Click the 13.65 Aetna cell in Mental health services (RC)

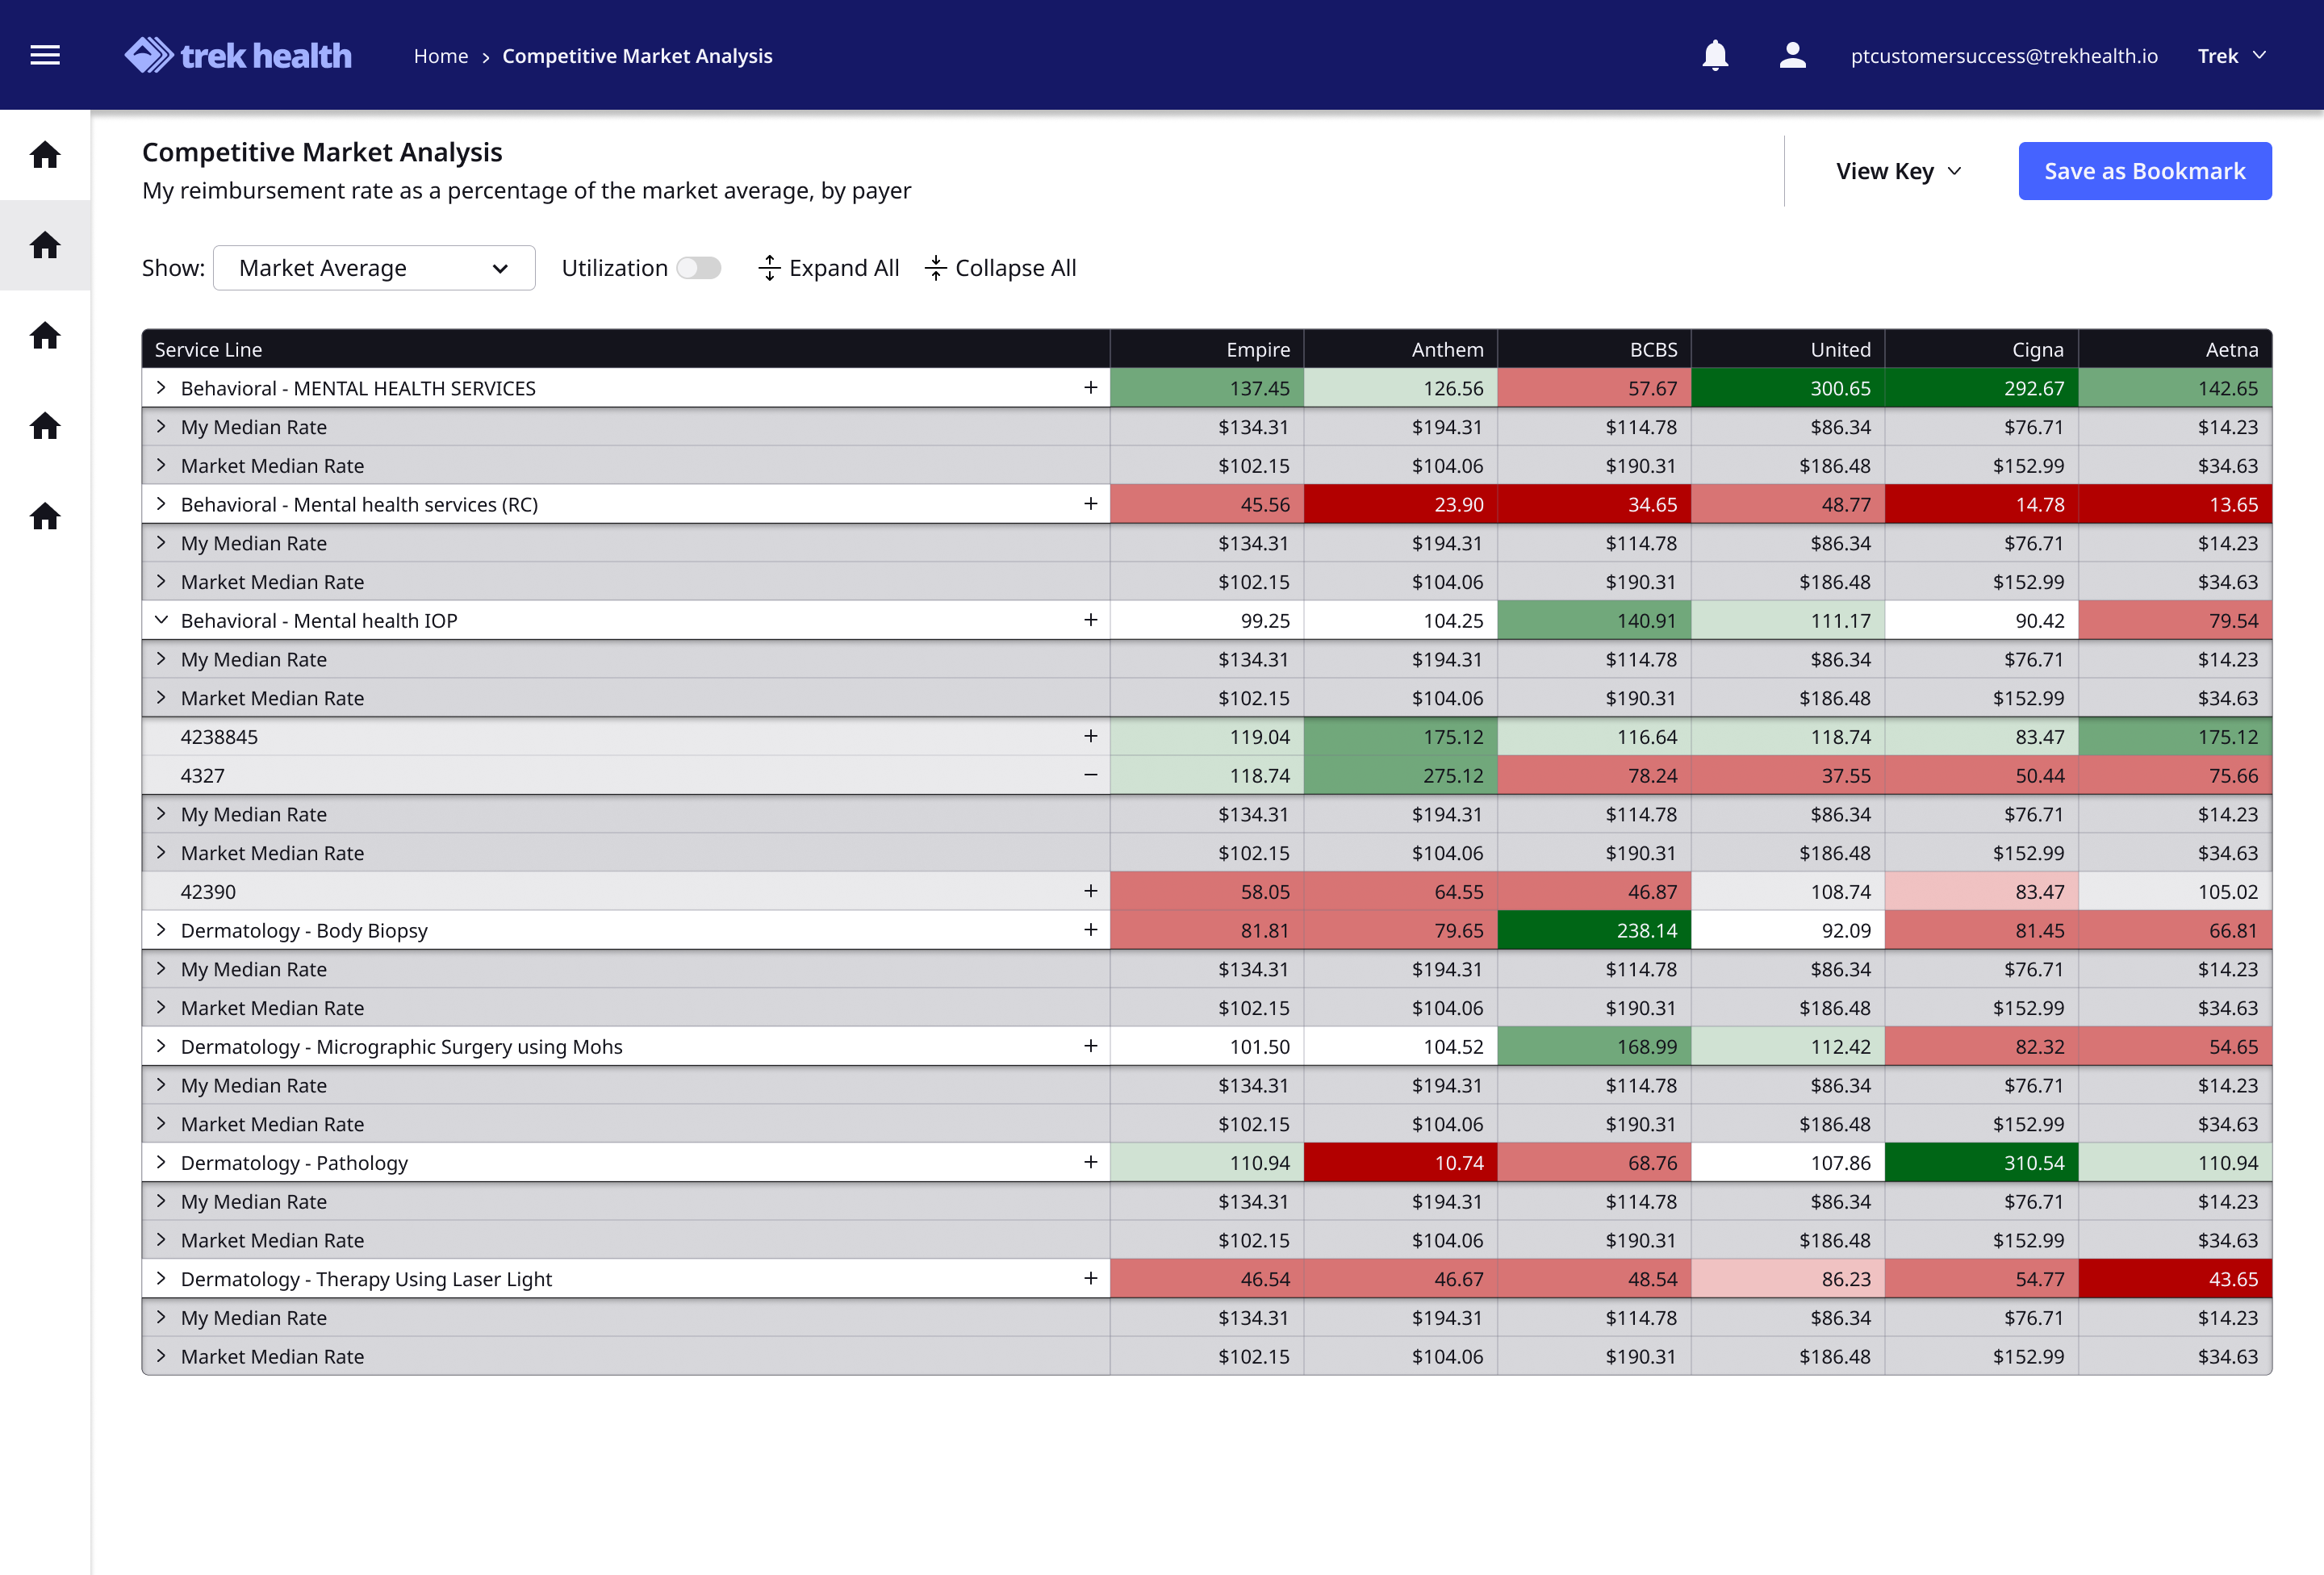pos(2175,504)
